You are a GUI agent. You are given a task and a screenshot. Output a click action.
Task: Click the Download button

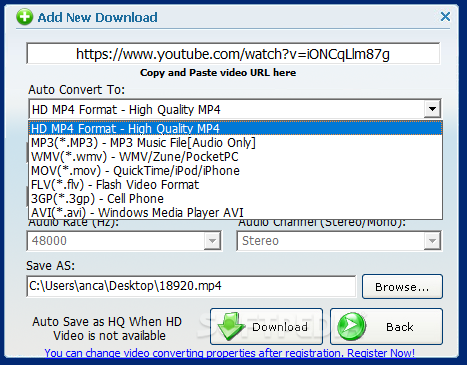click(266, 326)
